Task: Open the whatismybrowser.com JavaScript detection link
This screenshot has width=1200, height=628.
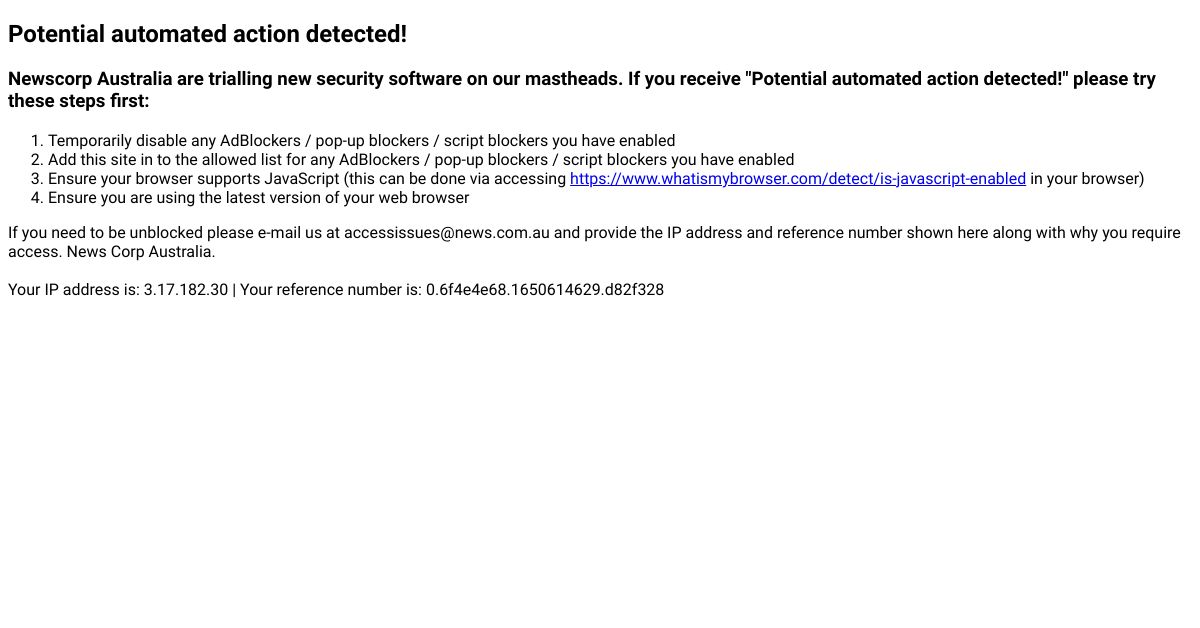Action: (x=797, y=179)
